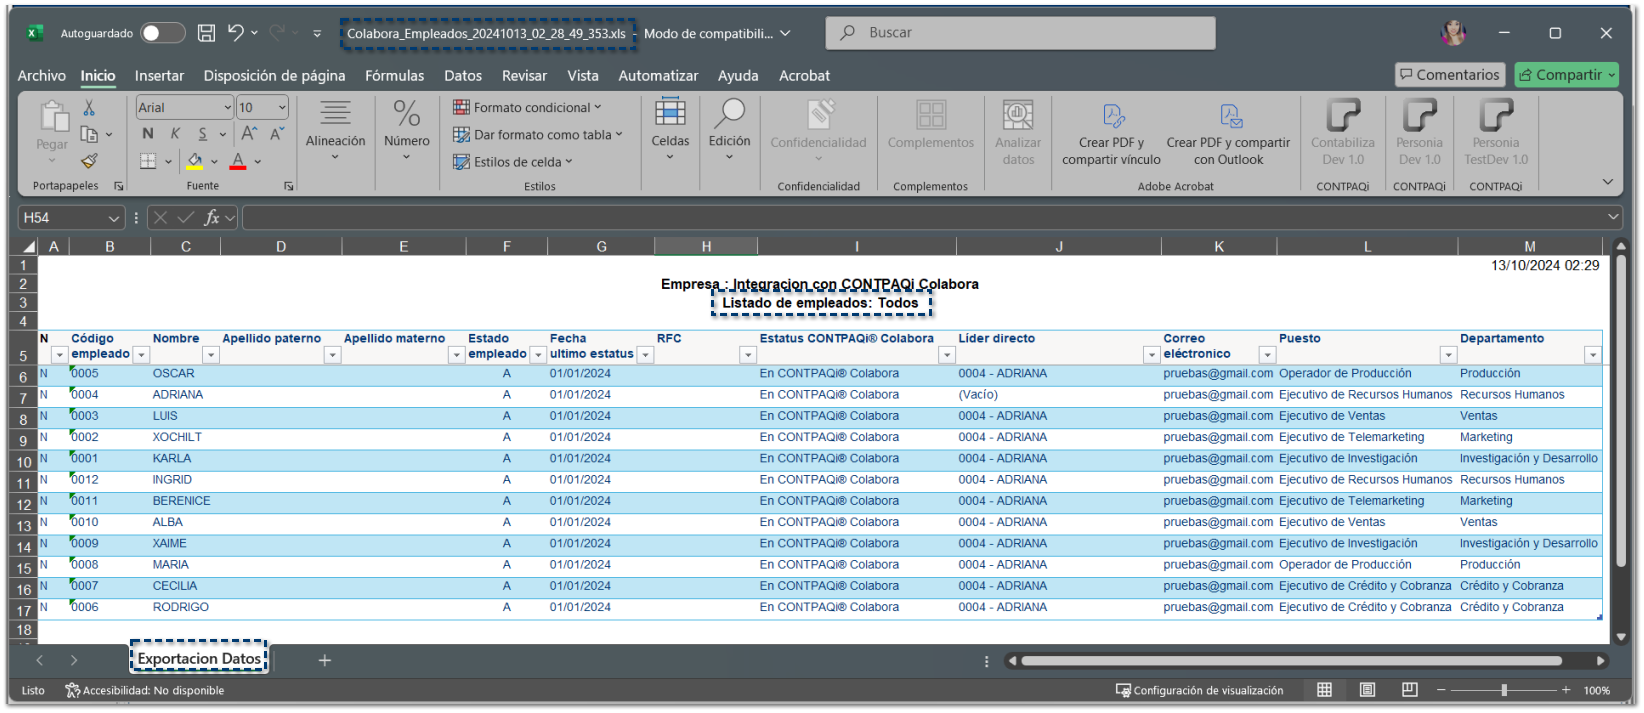
Task: Open the Fórmulas ribbon tab
Action: (x=394, y=76)
